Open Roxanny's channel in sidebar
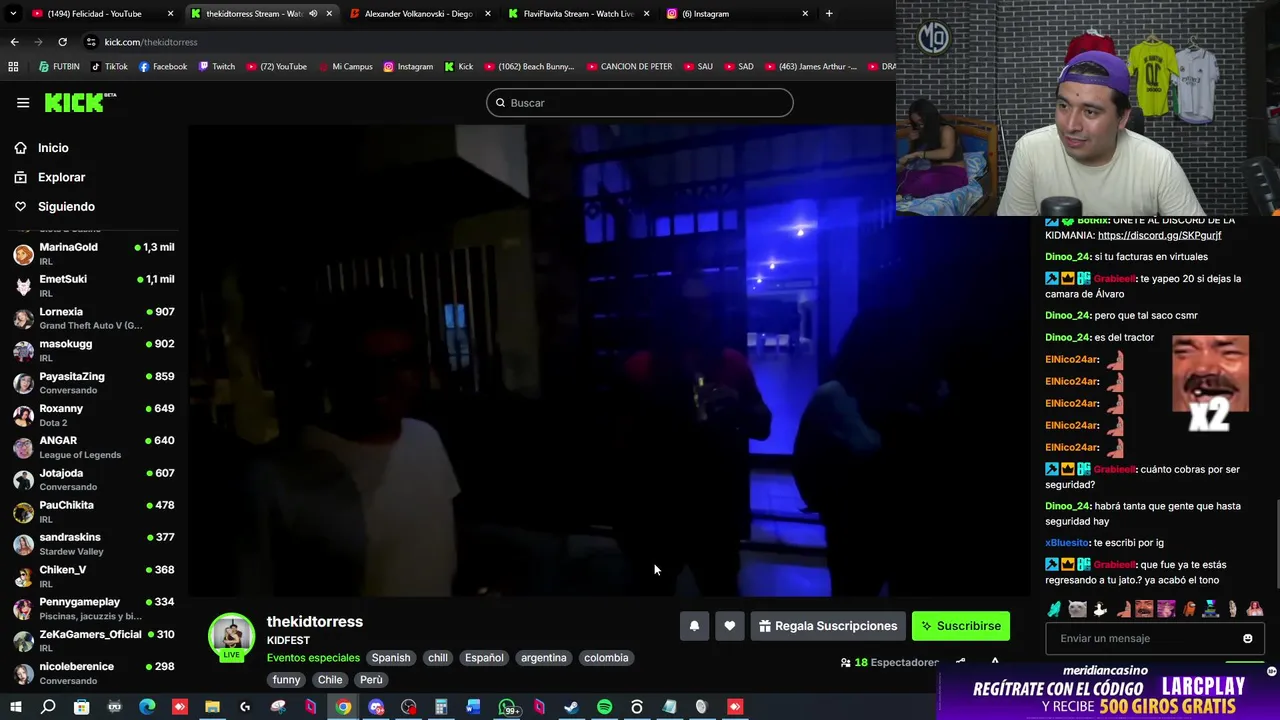Image resolution: width=1280 pixels, height=720 pixels. pyautogui.click(x=93, y=415)
